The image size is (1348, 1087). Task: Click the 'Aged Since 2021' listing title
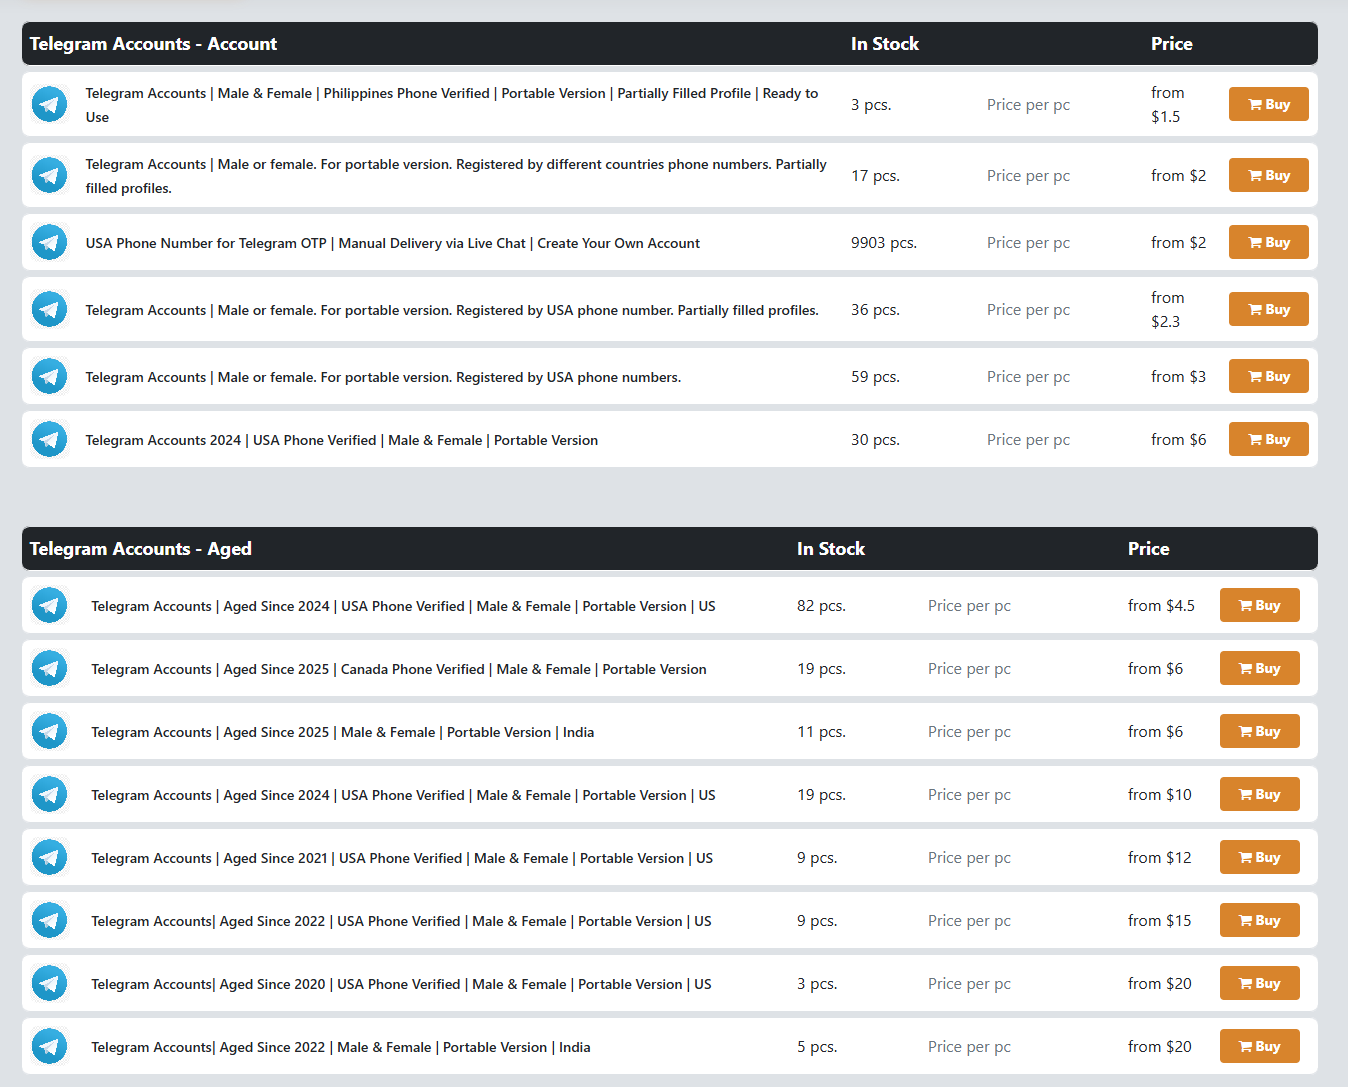[402, 858]
